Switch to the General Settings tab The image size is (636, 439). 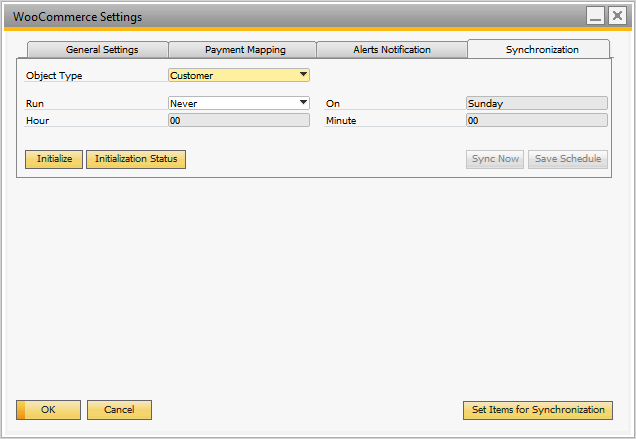[101, 49]
